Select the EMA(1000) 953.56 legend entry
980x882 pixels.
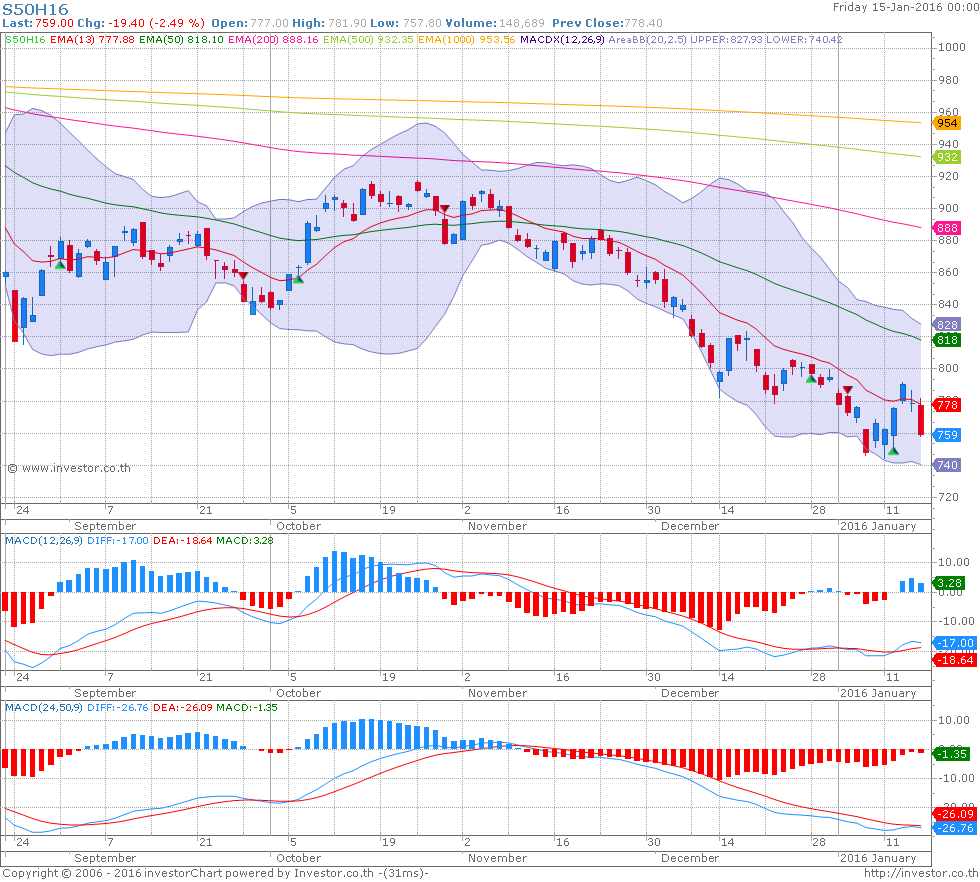pyautogui.click(x=467, y=39)
